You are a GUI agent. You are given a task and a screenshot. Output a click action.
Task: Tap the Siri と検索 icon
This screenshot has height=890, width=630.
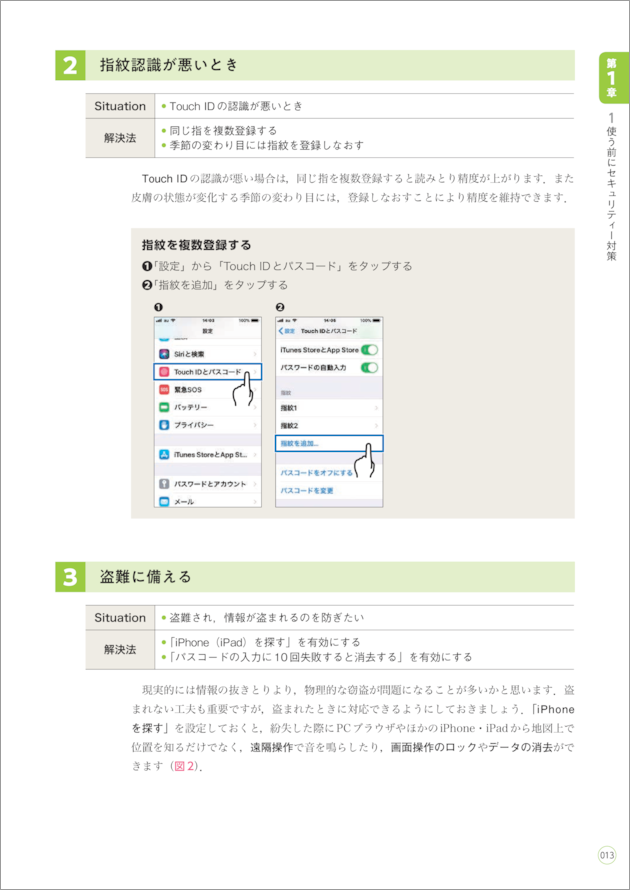click(164, 354)
